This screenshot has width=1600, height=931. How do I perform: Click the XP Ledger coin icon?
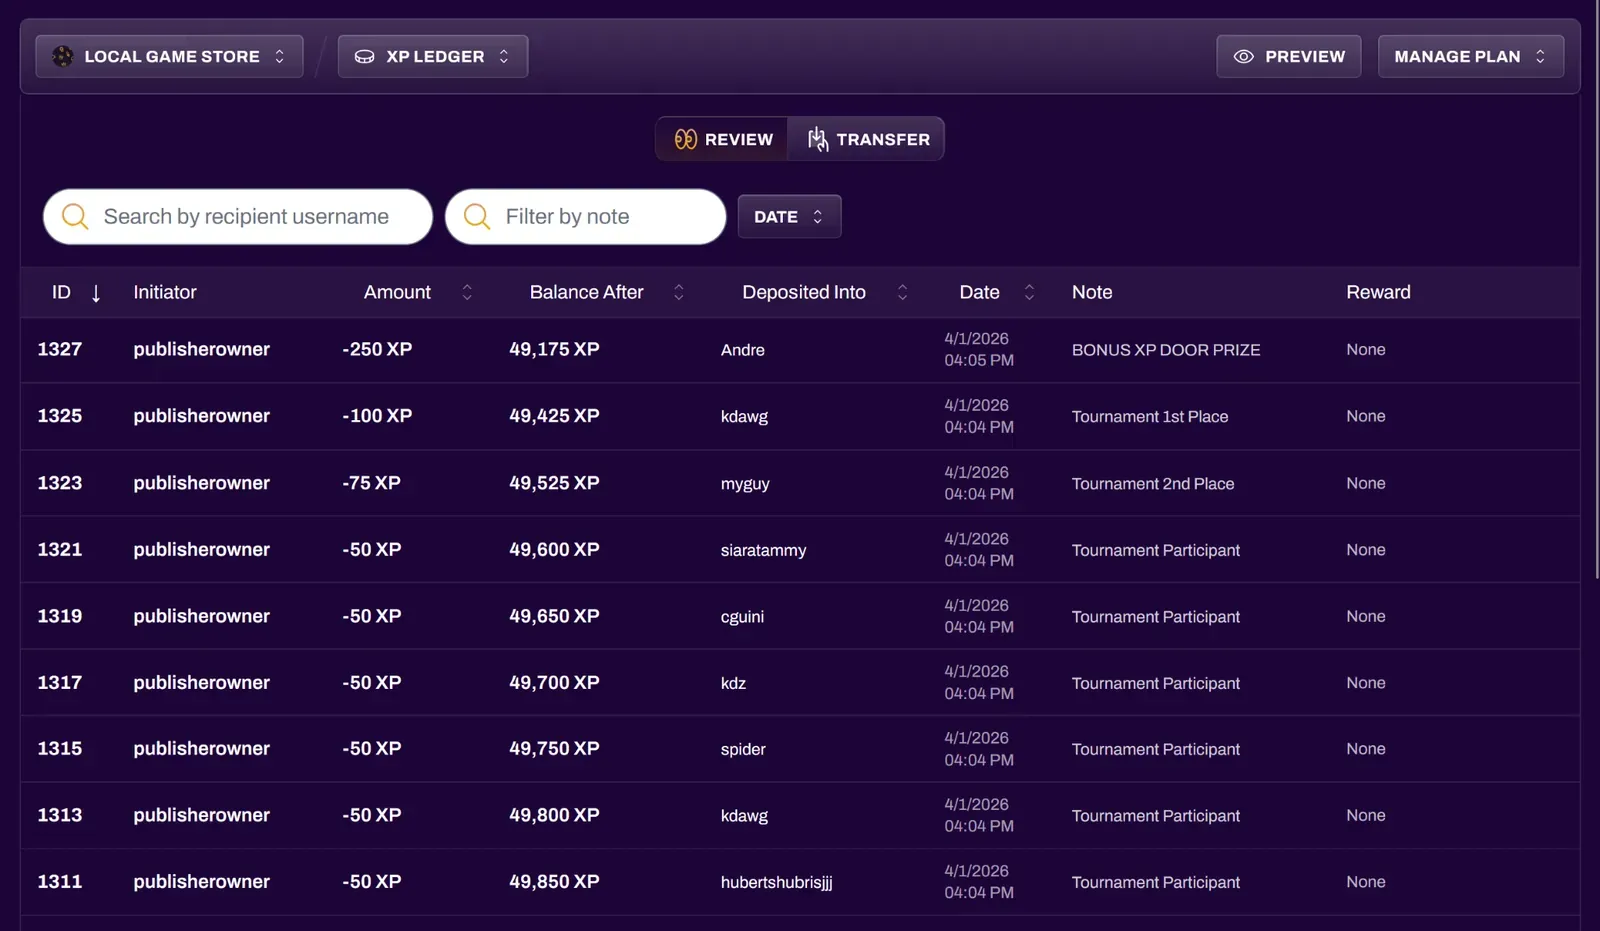365,57
